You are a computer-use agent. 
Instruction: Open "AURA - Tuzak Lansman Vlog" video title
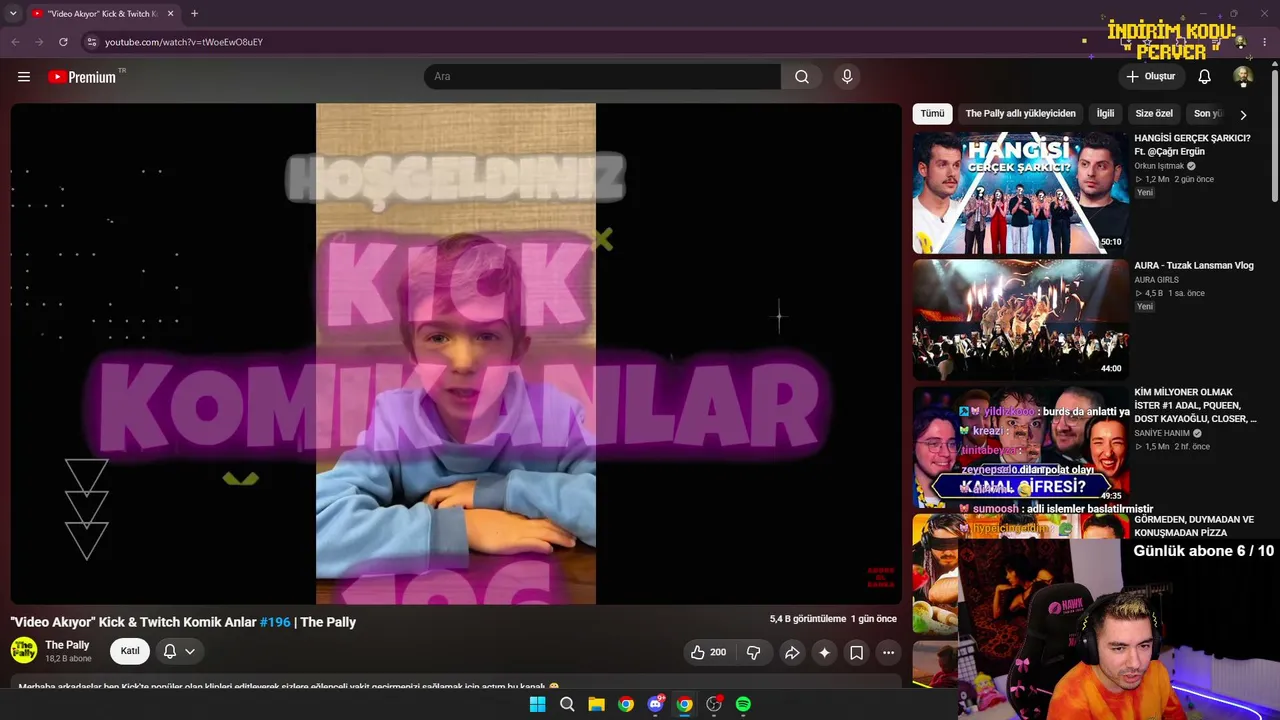click(1194, 266)
